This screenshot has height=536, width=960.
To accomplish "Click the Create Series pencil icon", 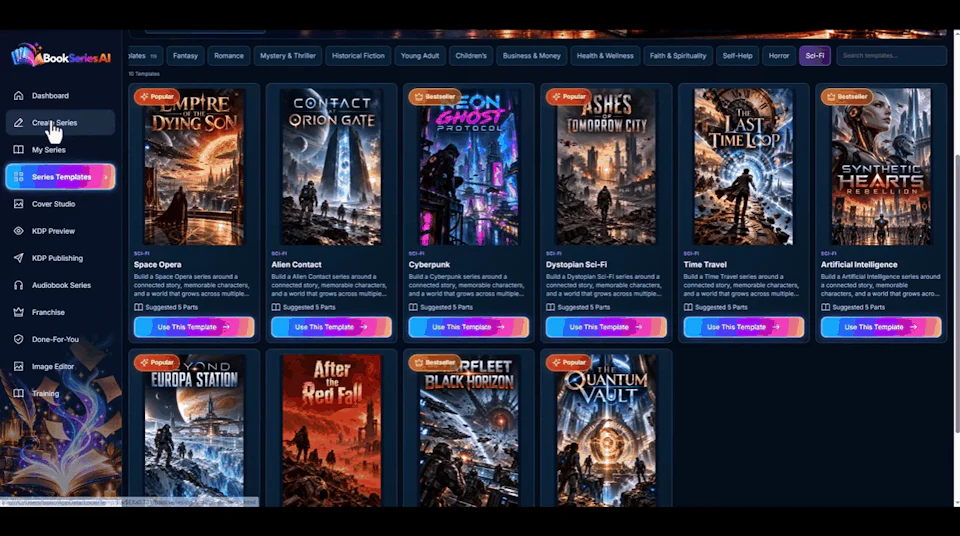I will pyautogui.click(x=19, y=123).
